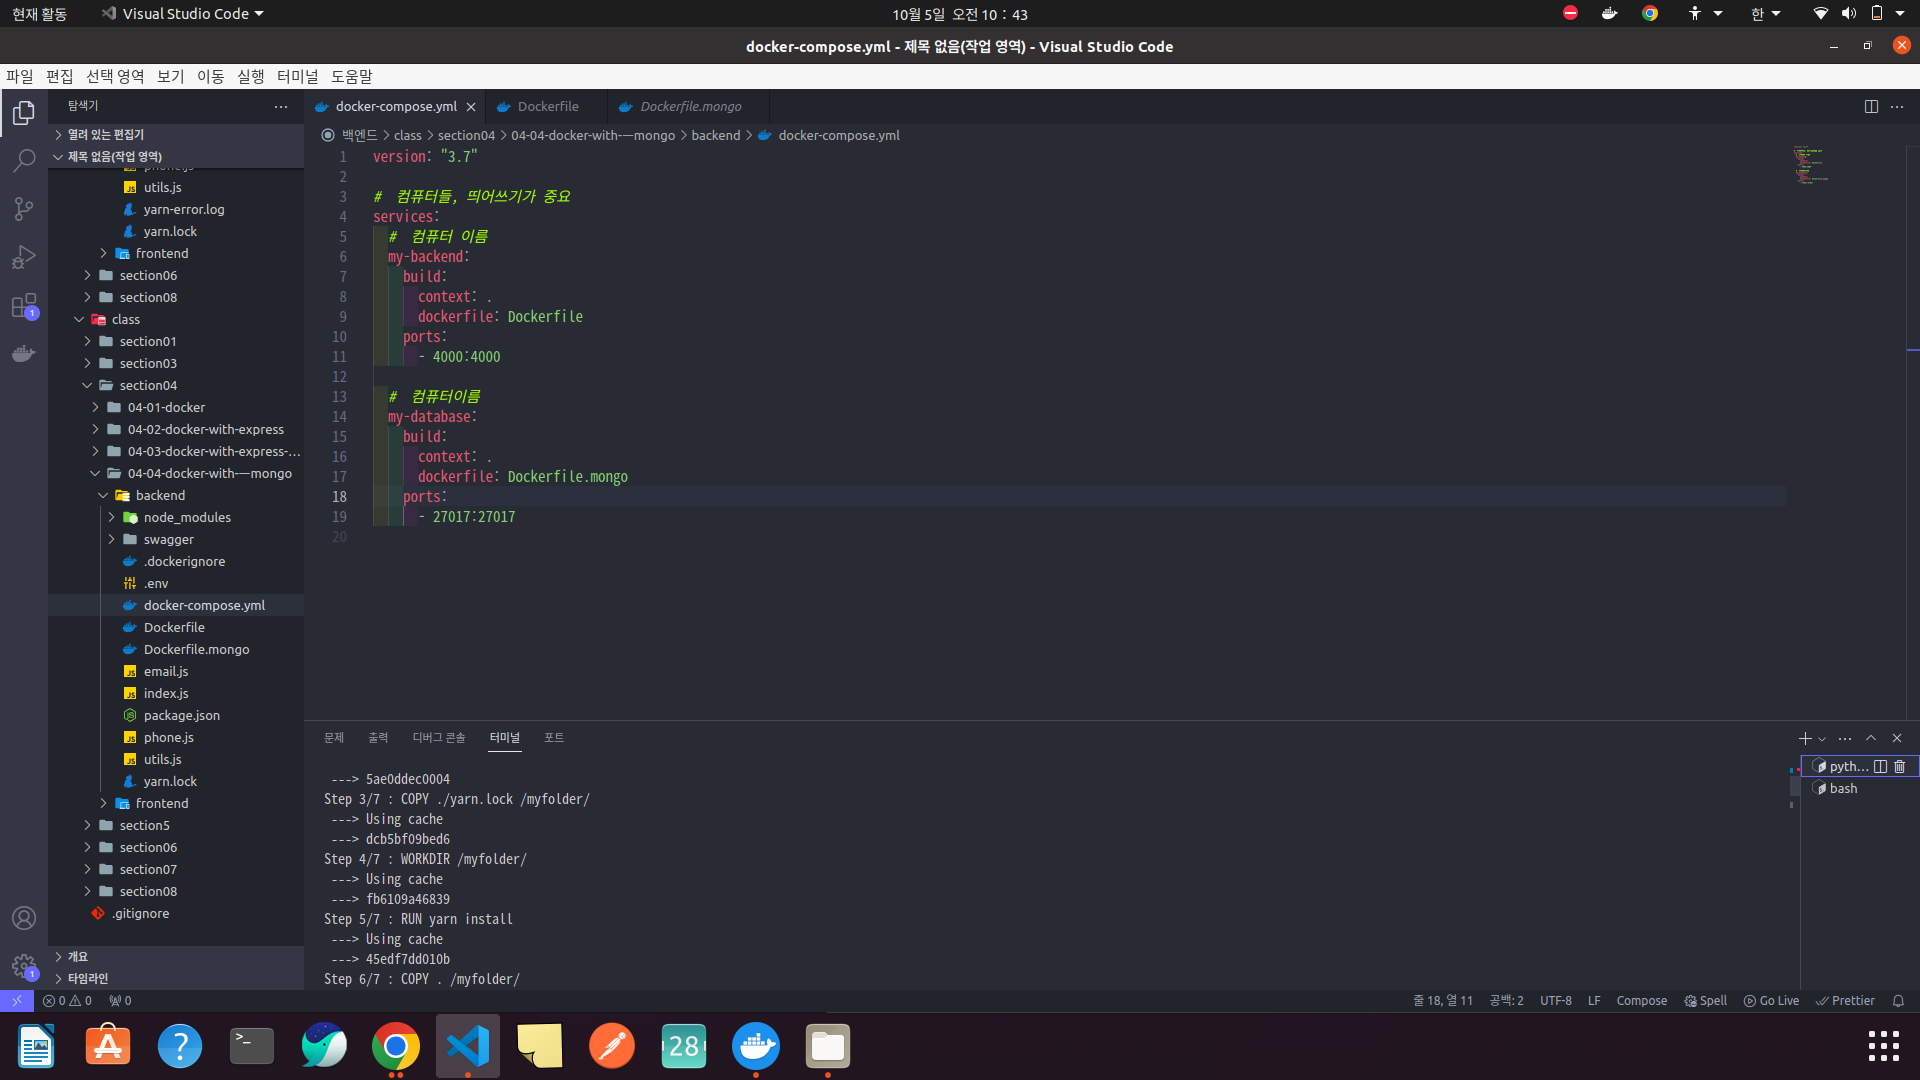Image resolution: width=1920 pixels, height=1080 pixels.
Task: Click the Prettier status item
Action: [x=1845, y=1001]
